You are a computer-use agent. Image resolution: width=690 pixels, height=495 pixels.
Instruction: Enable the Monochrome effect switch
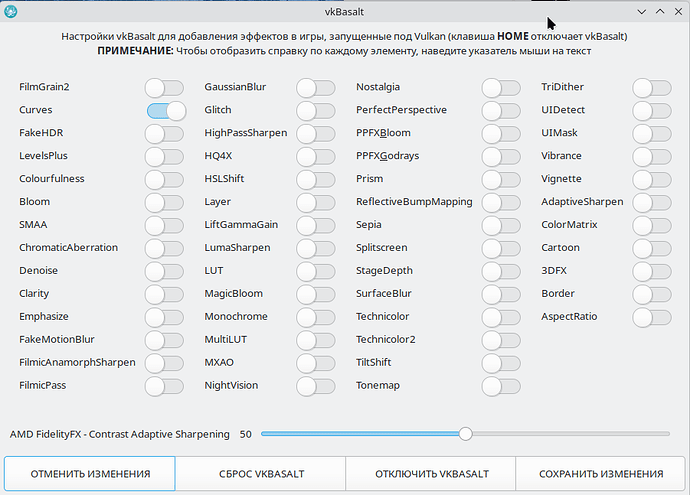(x=315, y=317)
